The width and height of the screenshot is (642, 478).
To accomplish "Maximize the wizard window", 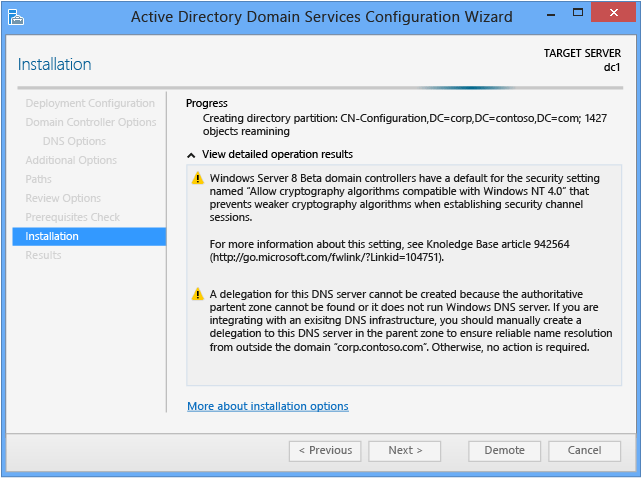I will (578, 13).
